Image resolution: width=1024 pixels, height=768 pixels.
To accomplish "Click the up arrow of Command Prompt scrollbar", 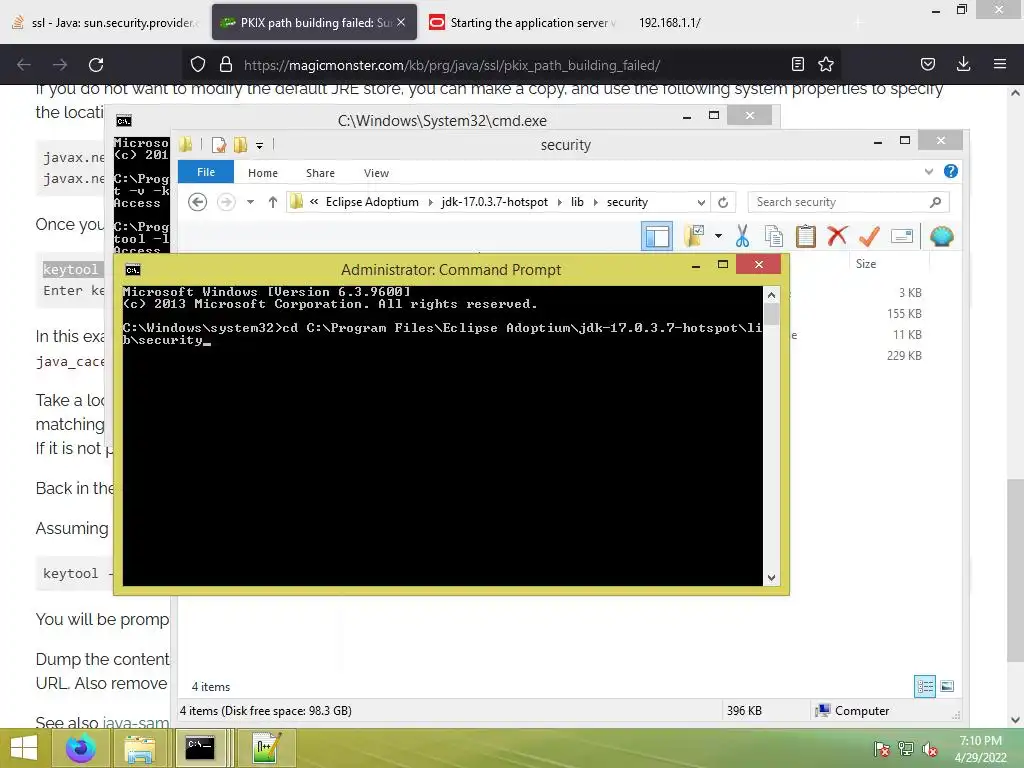I will point(771,295).
